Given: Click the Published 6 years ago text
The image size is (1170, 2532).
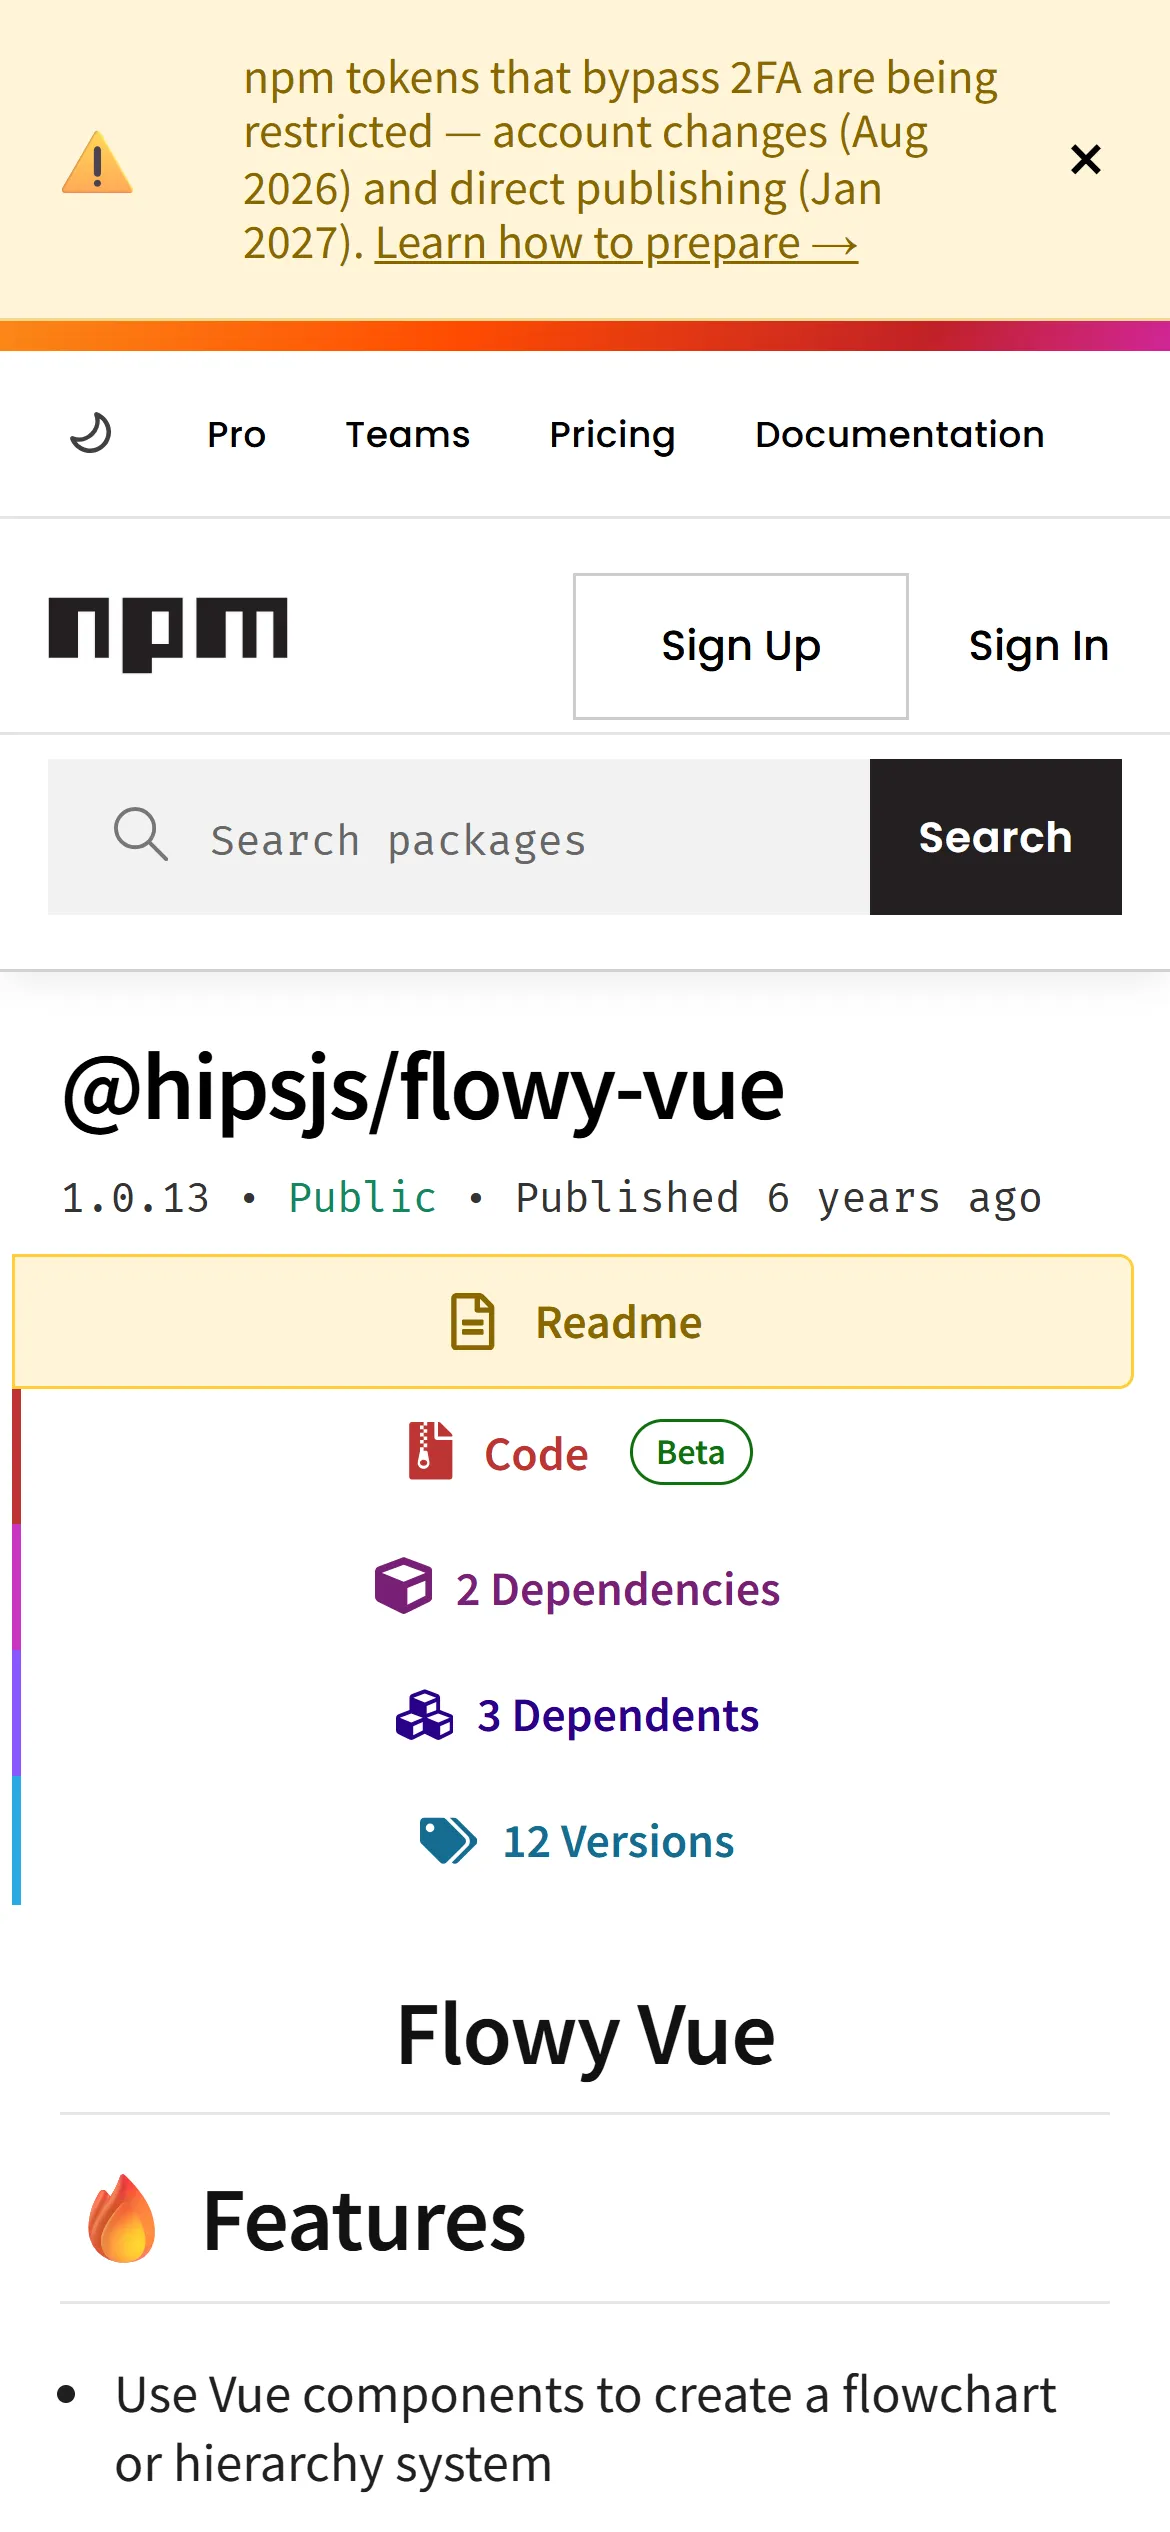Looking at the screenshot, I should 778,1198.
